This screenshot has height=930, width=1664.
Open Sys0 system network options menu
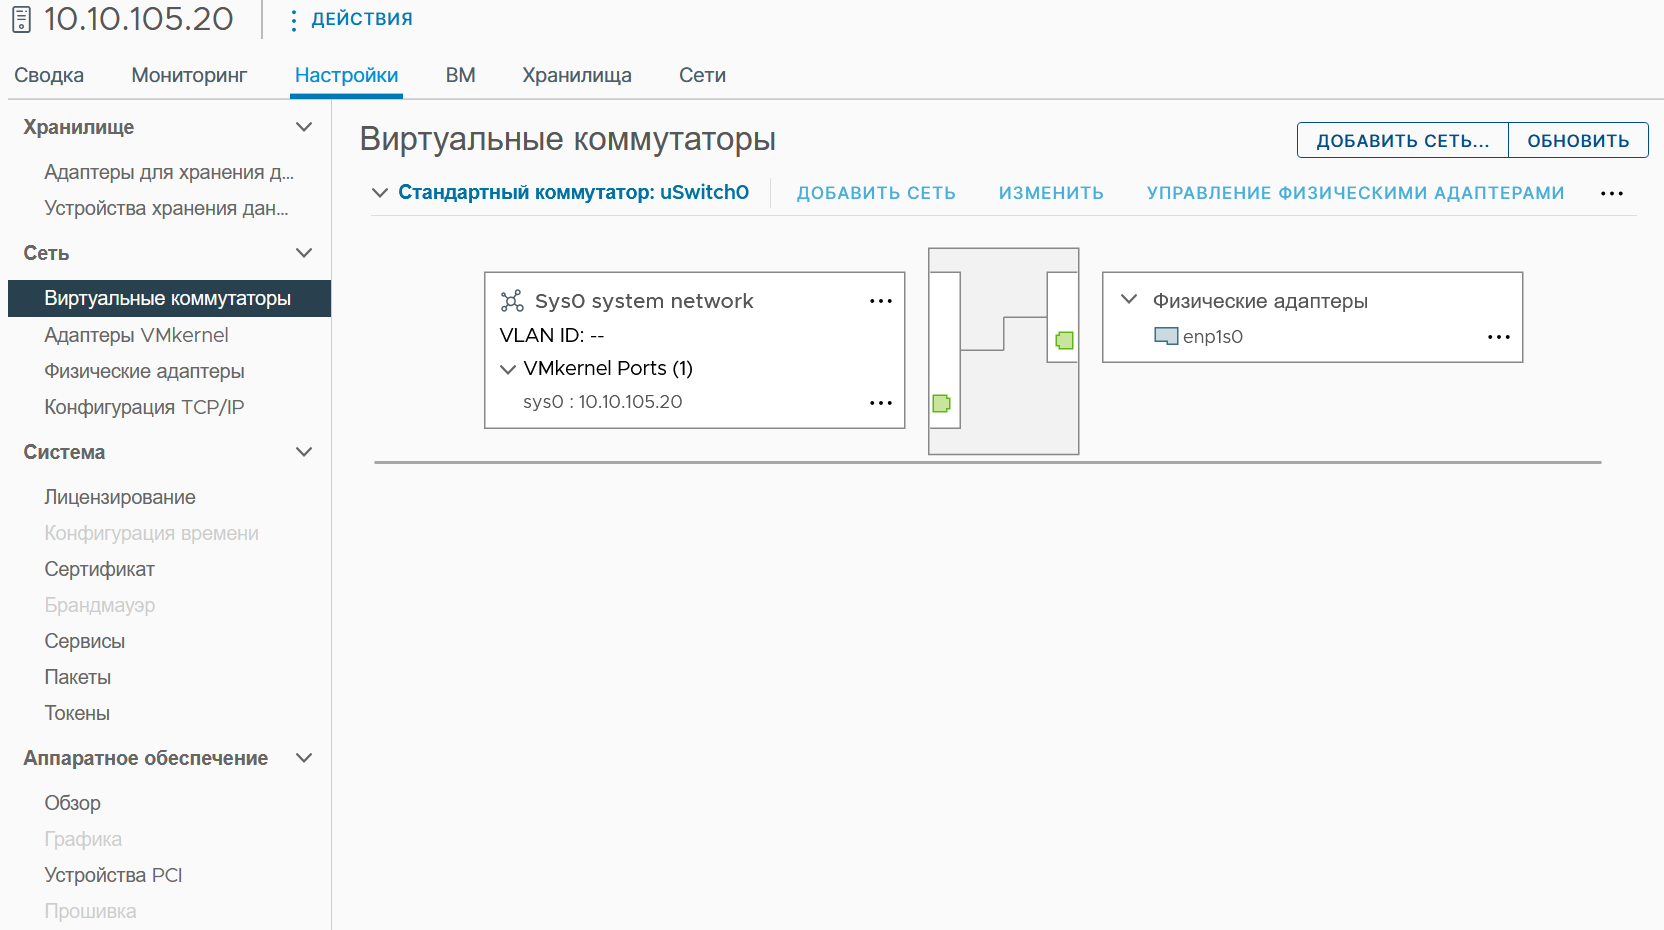click(881, 301)
